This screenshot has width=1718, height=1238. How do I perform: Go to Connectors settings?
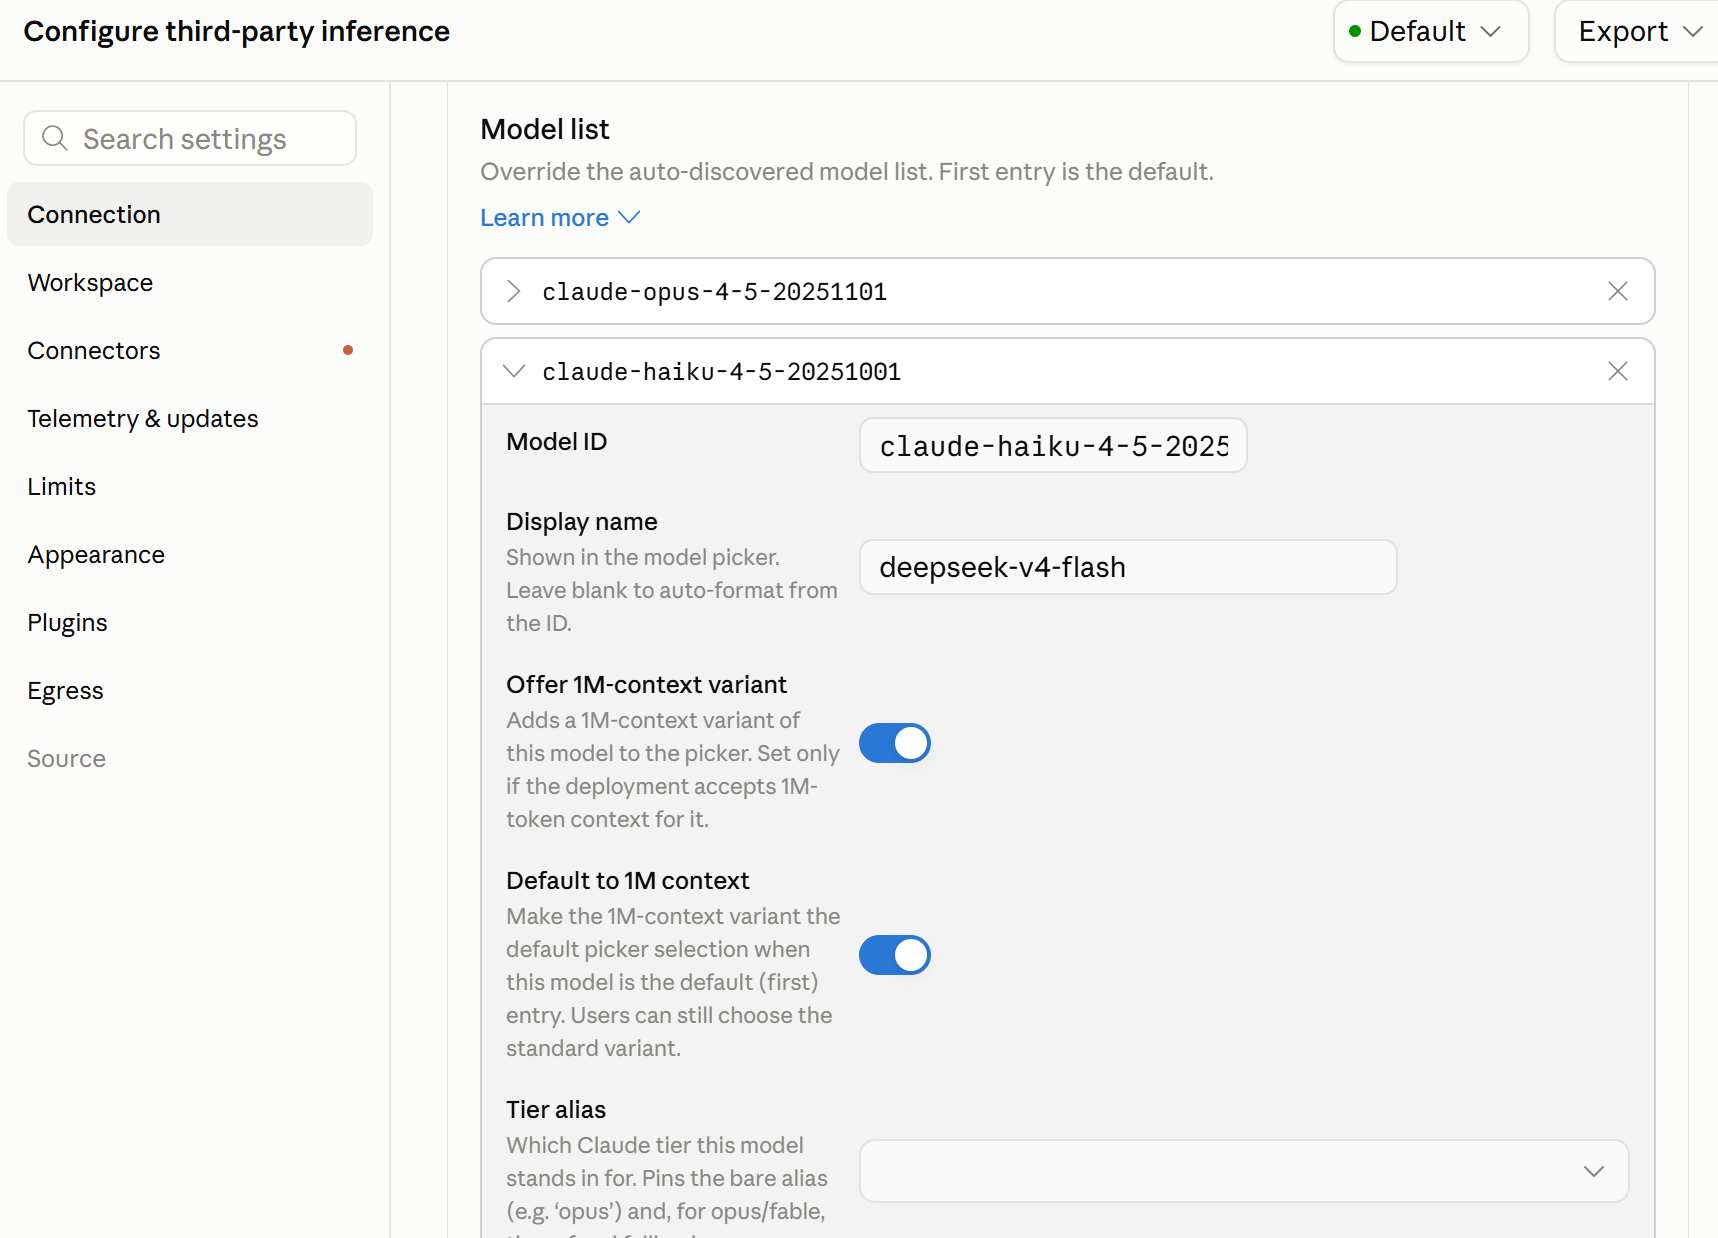[x=190, y=350]
